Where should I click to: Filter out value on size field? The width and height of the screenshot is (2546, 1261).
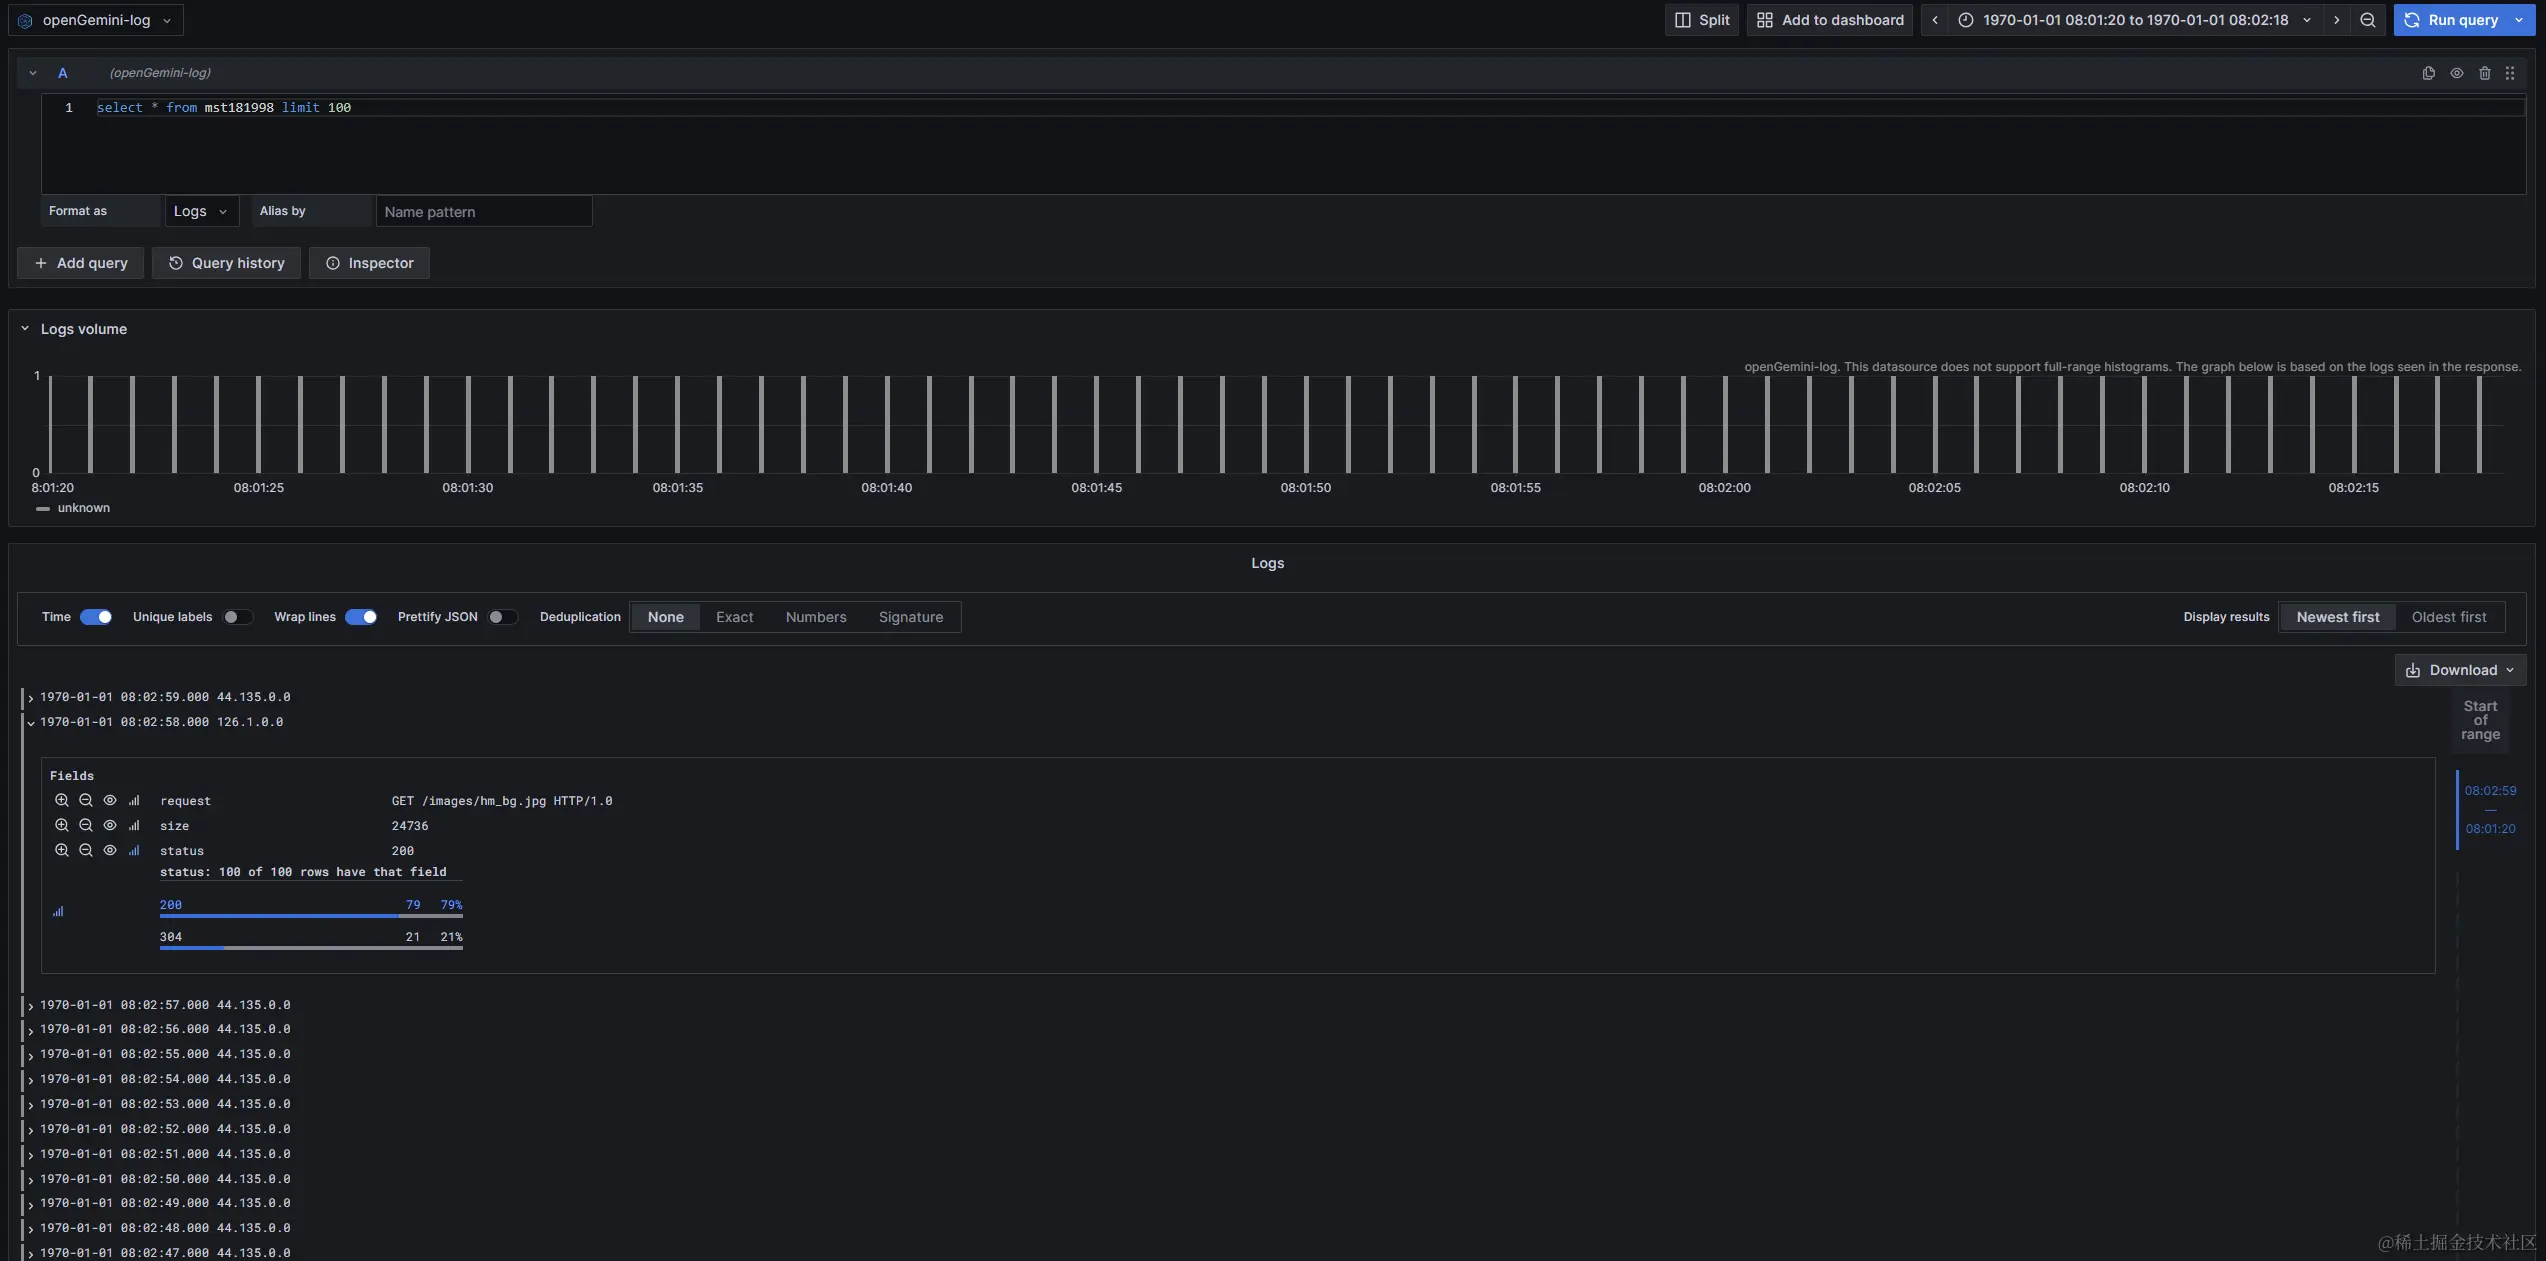(86, 825)
